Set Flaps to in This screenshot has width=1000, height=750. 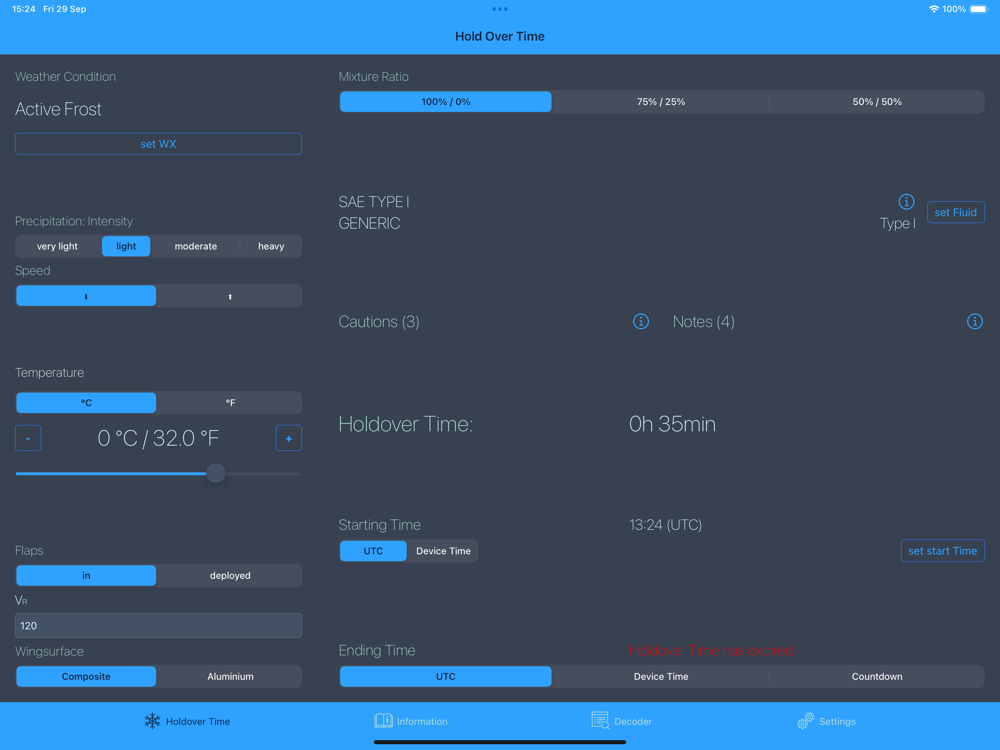pos(86,576)
